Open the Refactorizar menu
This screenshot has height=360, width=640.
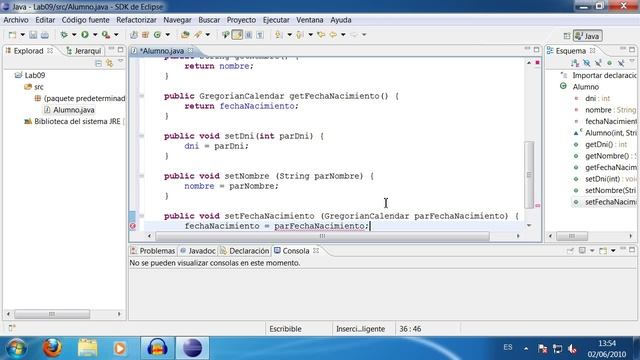(x=136, y=20)
